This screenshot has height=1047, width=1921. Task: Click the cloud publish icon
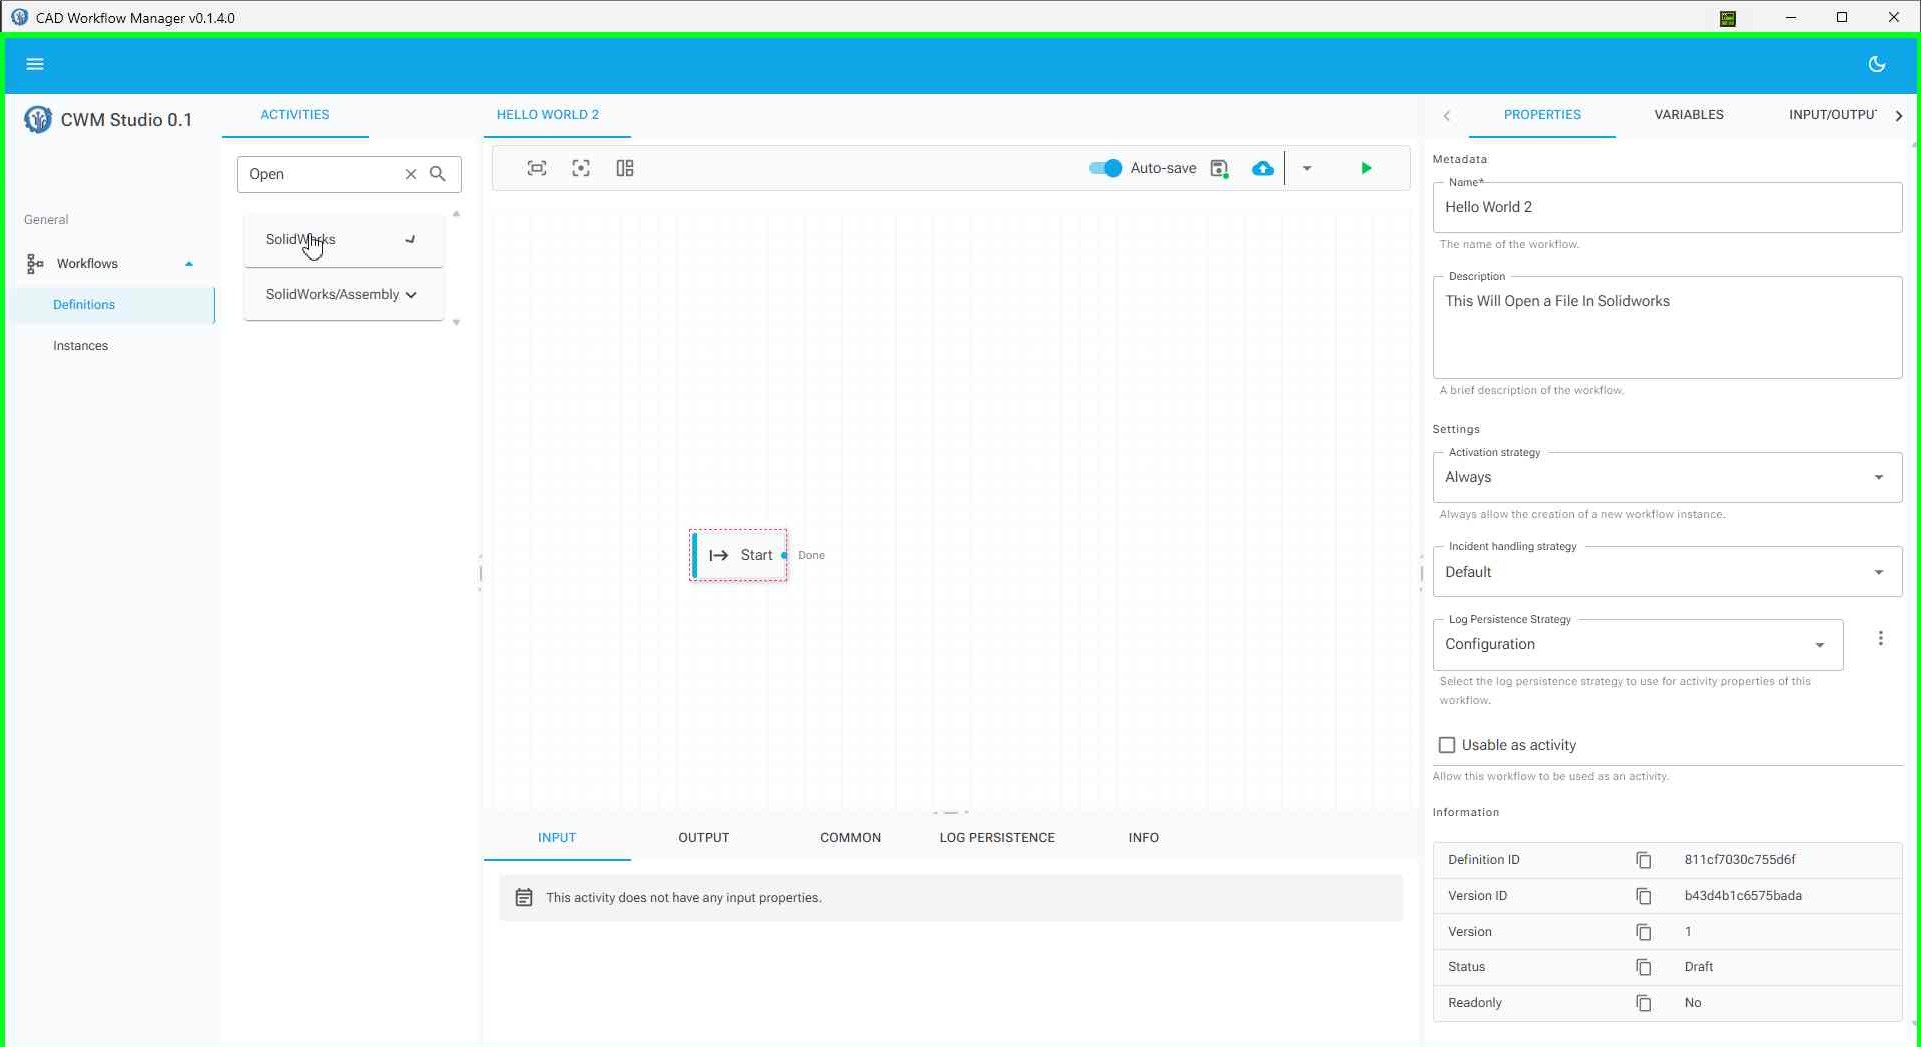click(1262, 168)
